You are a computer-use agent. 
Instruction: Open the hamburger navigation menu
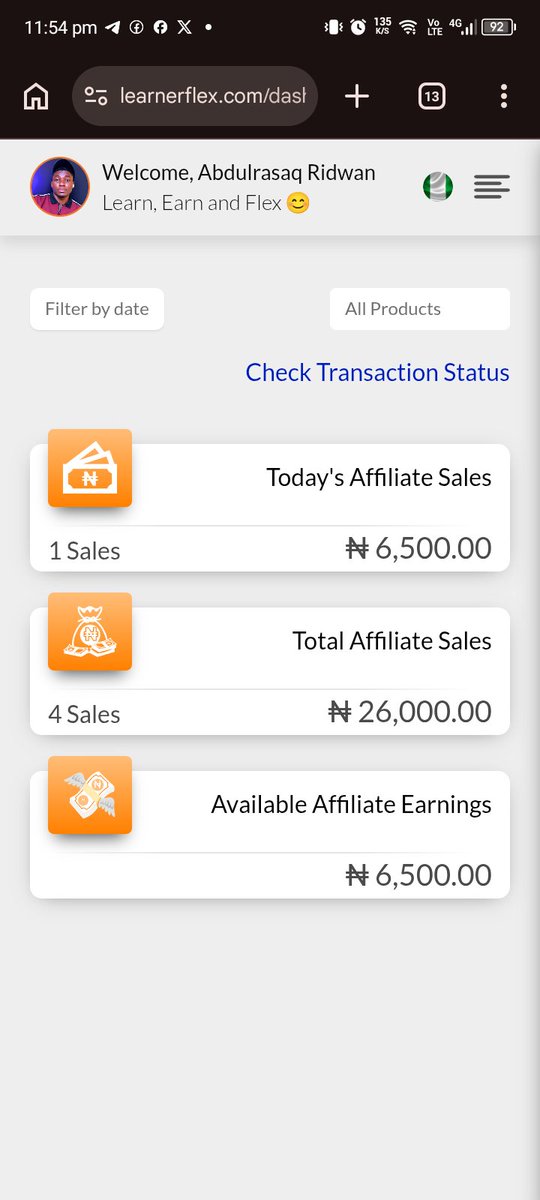(x=492, y=186)
